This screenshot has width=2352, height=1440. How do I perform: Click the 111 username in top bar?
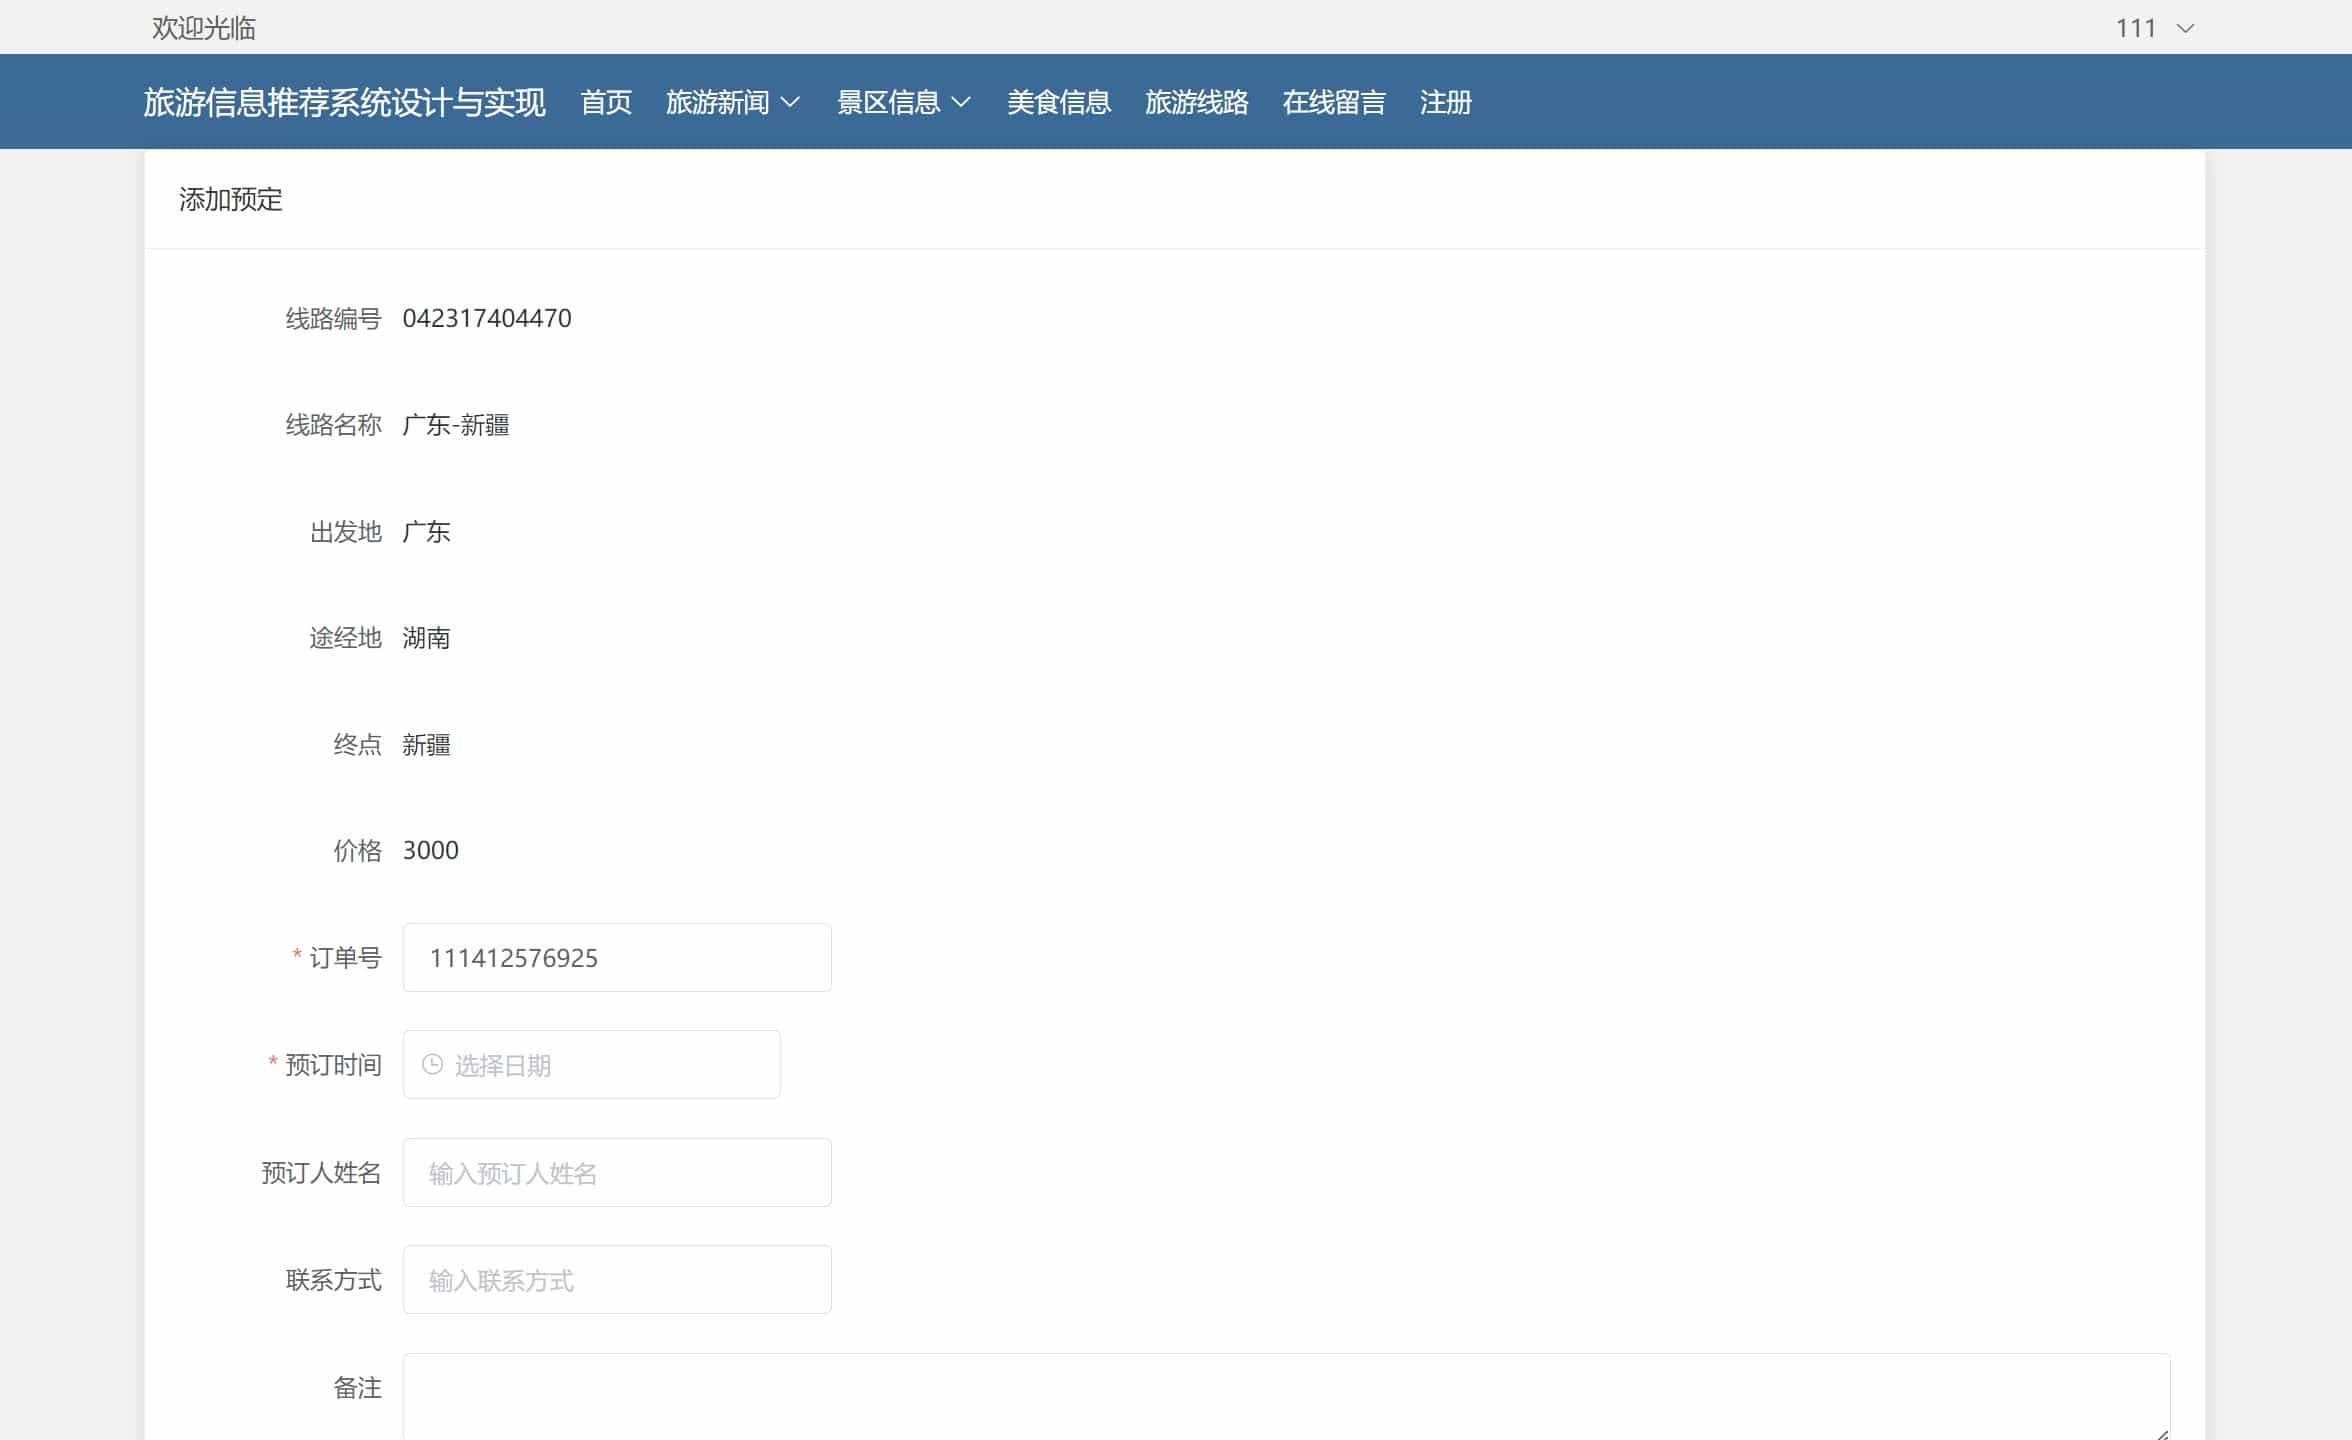click(x=2135, y=28)
